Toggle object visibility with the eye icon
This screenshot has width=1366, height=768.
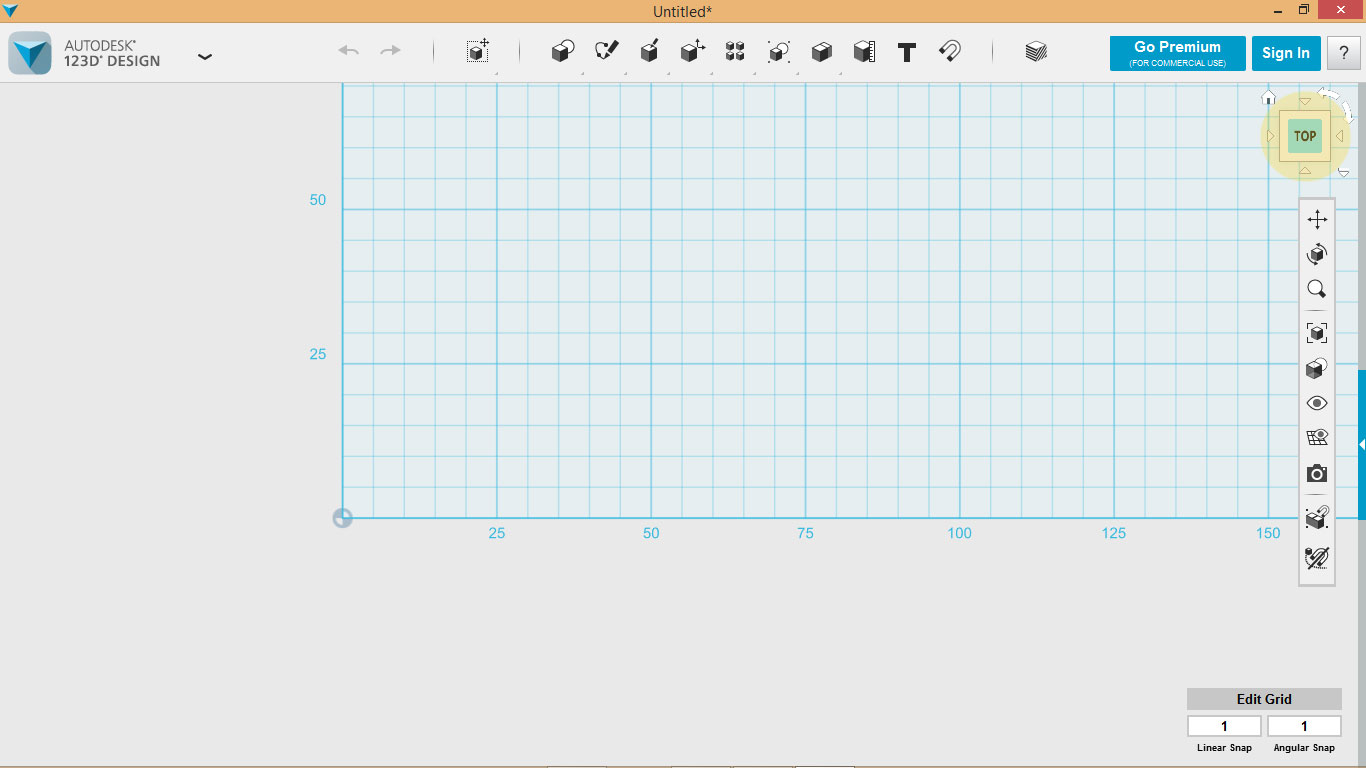coord(1316,402)
